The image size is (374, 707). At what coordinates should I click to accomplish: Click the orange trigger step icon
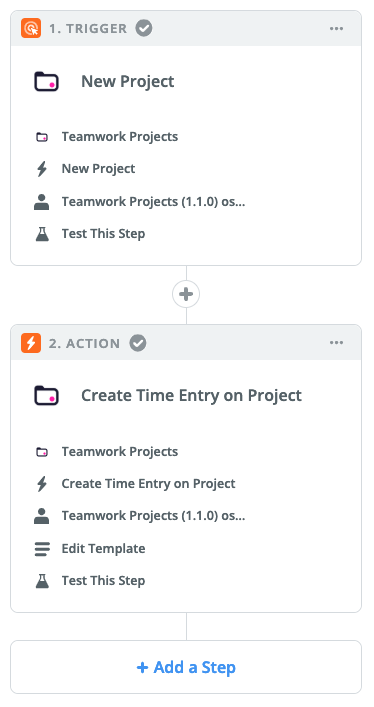pyautogui.click(x=31, y=28)
